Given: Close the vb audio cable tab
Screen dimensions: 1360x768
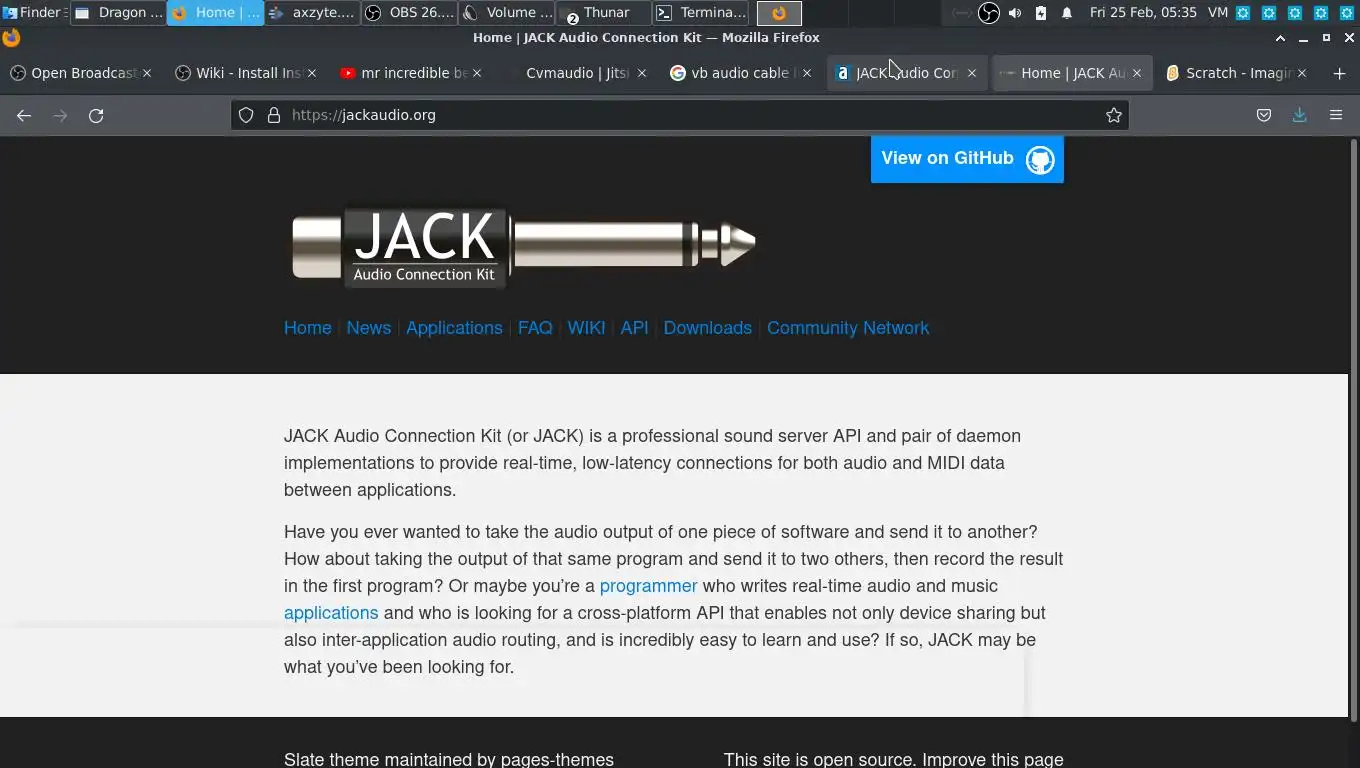Looking at the screenshot, I should pyautogui.click(x=806, y=73).
